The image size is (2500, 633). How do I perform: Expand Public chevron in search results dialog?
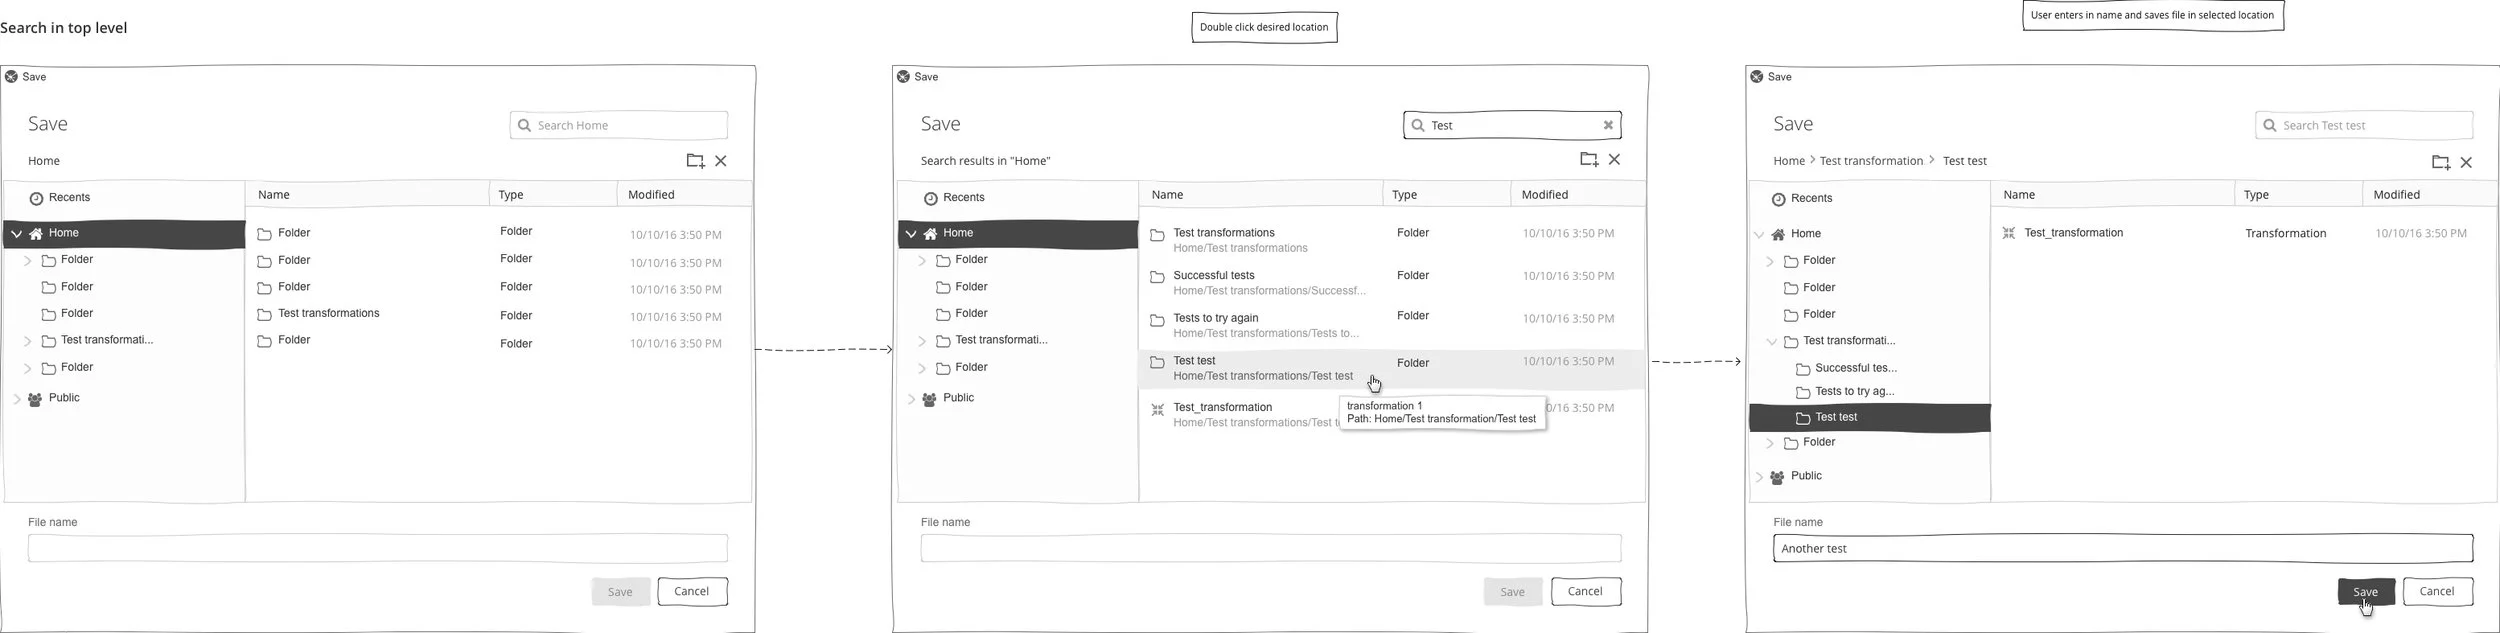[911, 399]
